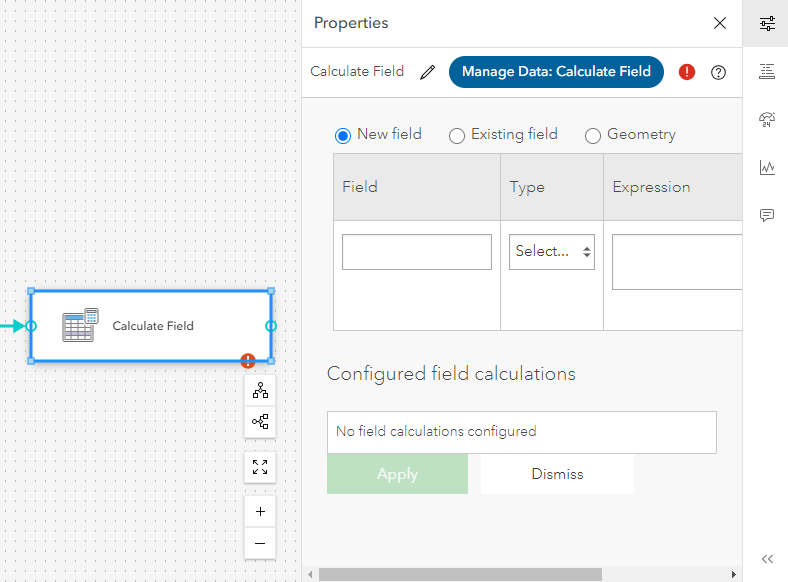The height and width of the screenshot is (582, 788).
Task: Click the scrollbar right arrow
Action: pos(733,574)
